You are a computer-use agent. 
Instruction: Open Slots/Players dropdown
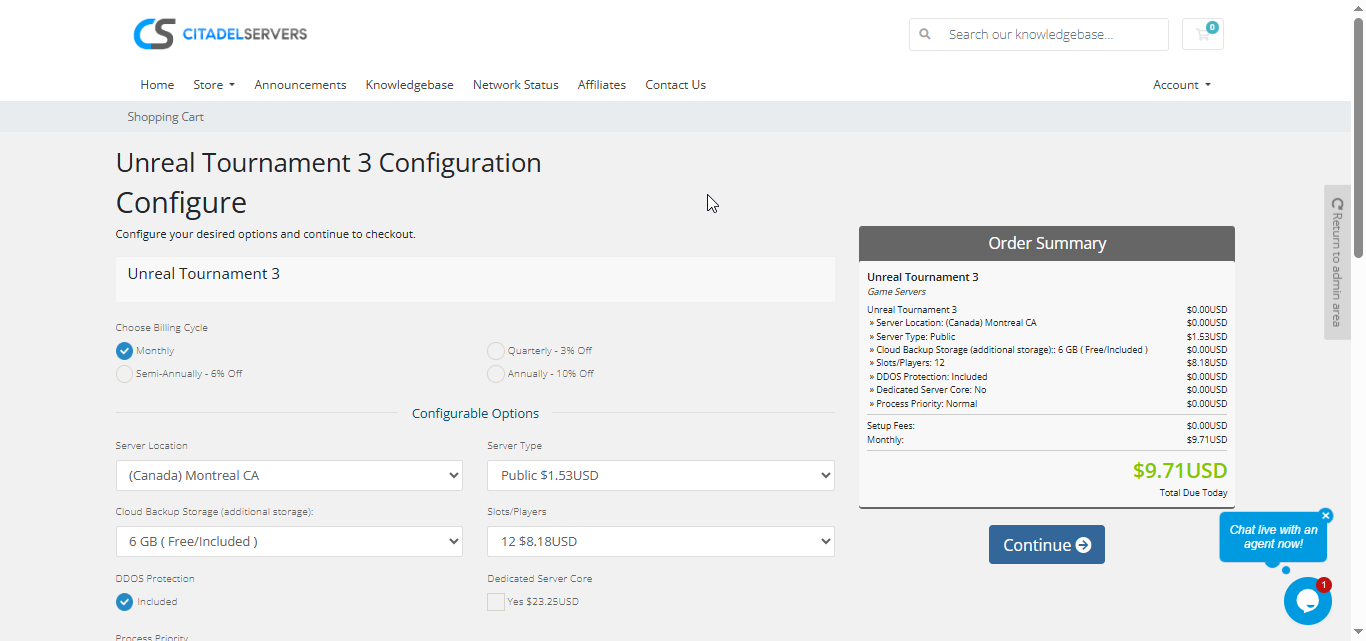click(661, 541)
